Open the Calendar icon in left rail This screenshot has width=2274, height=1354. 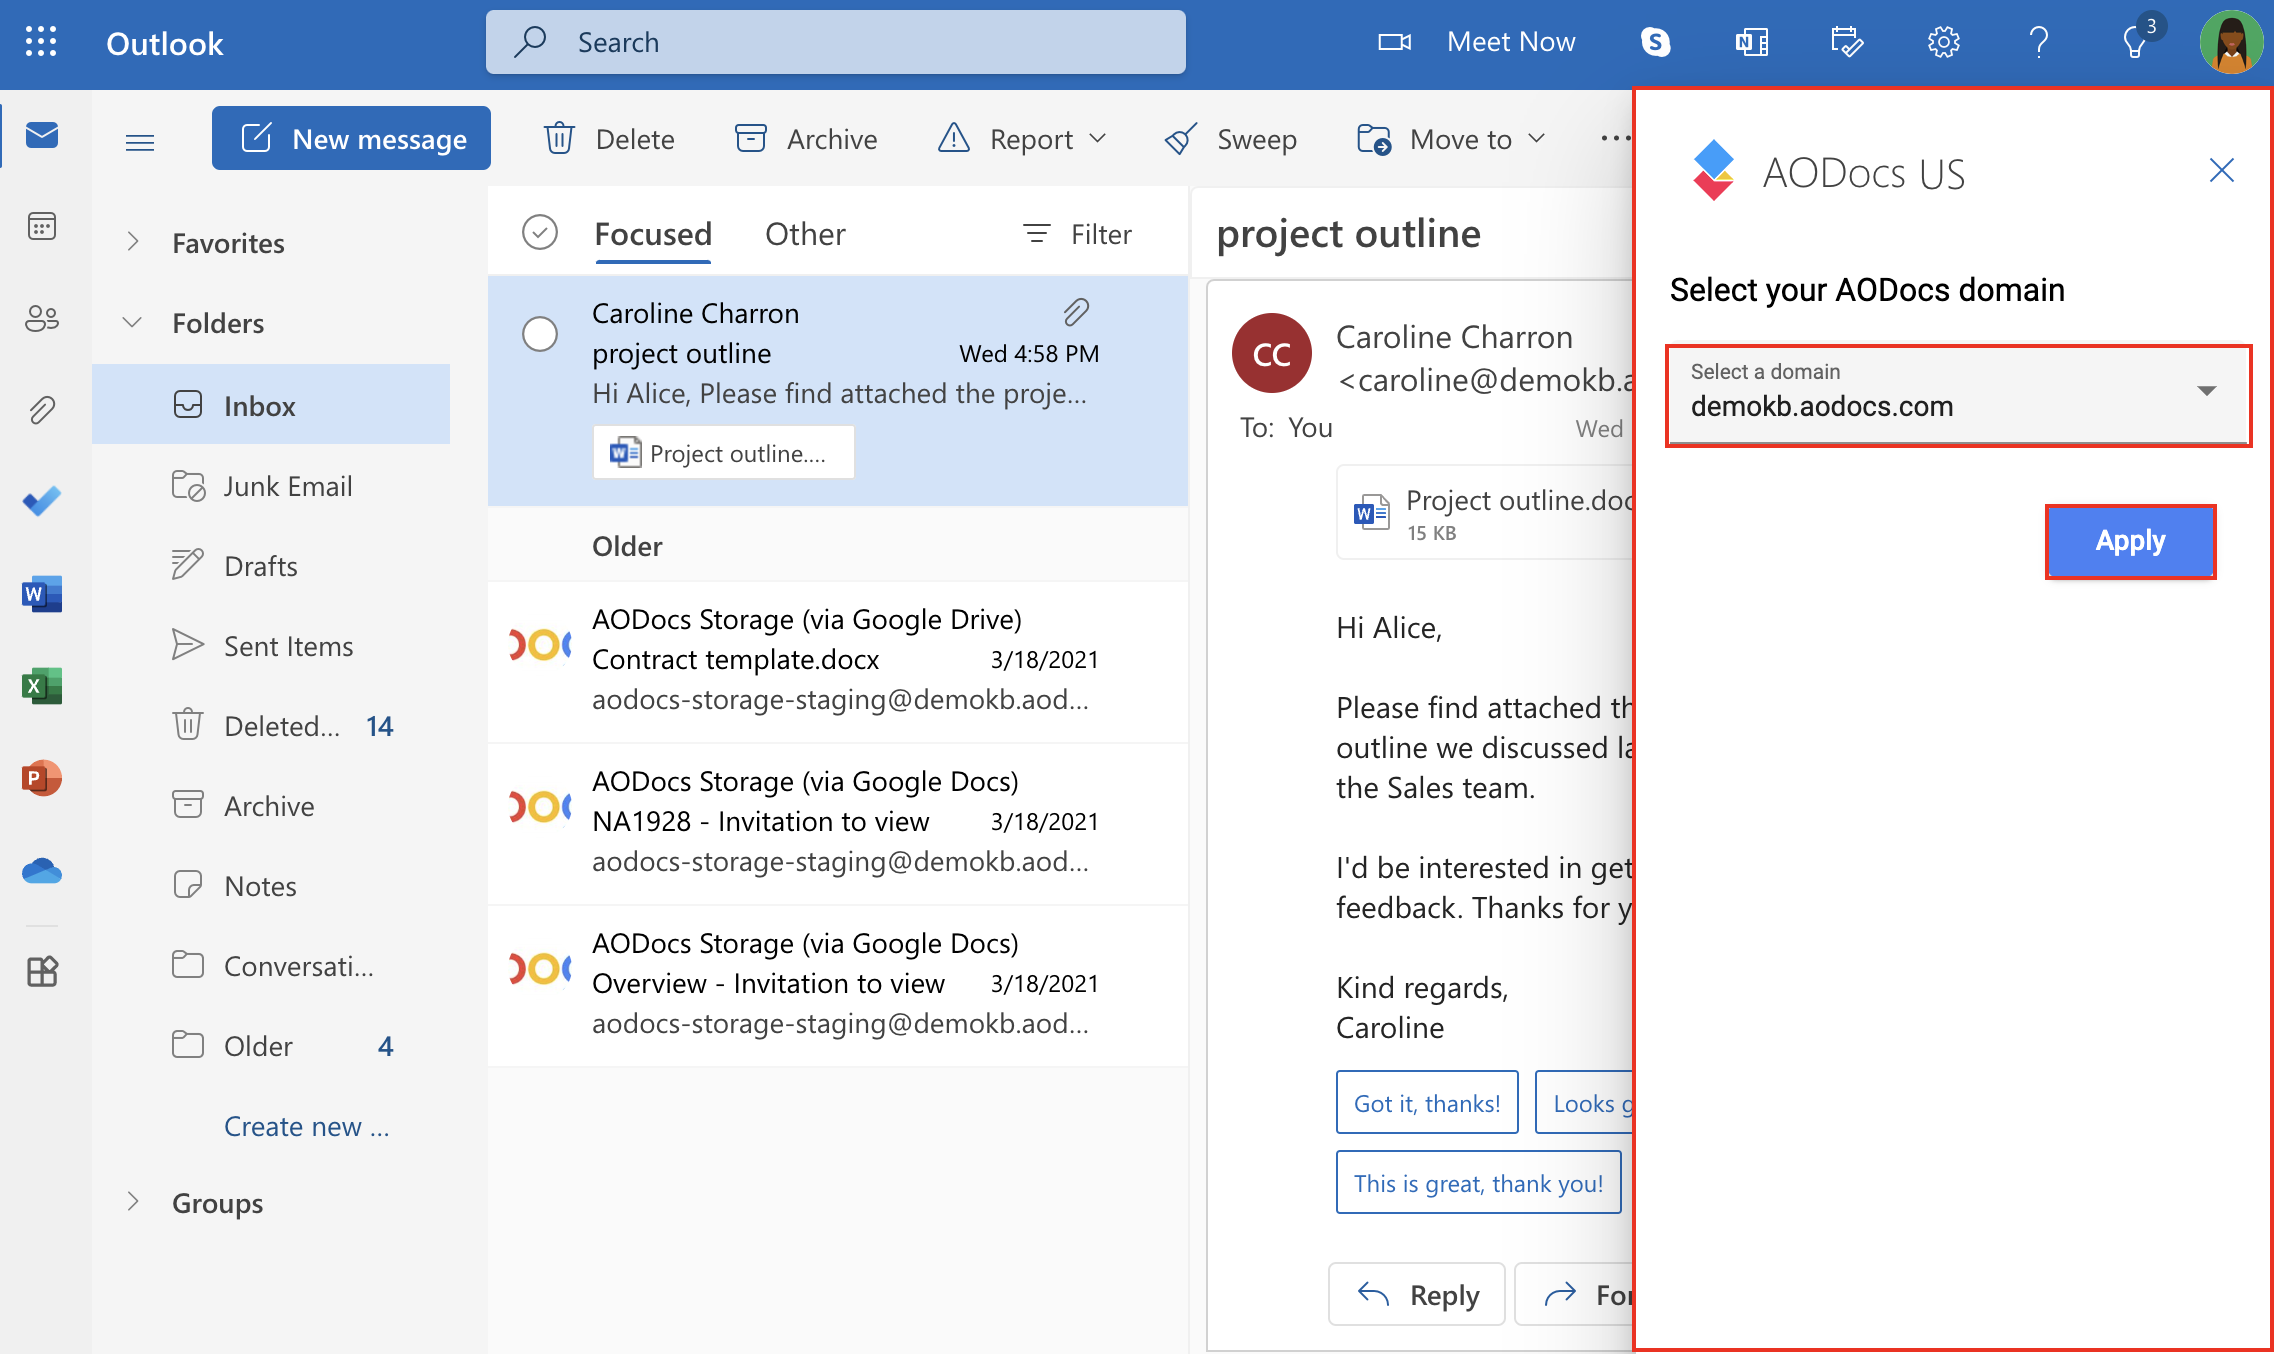point(42,227)
